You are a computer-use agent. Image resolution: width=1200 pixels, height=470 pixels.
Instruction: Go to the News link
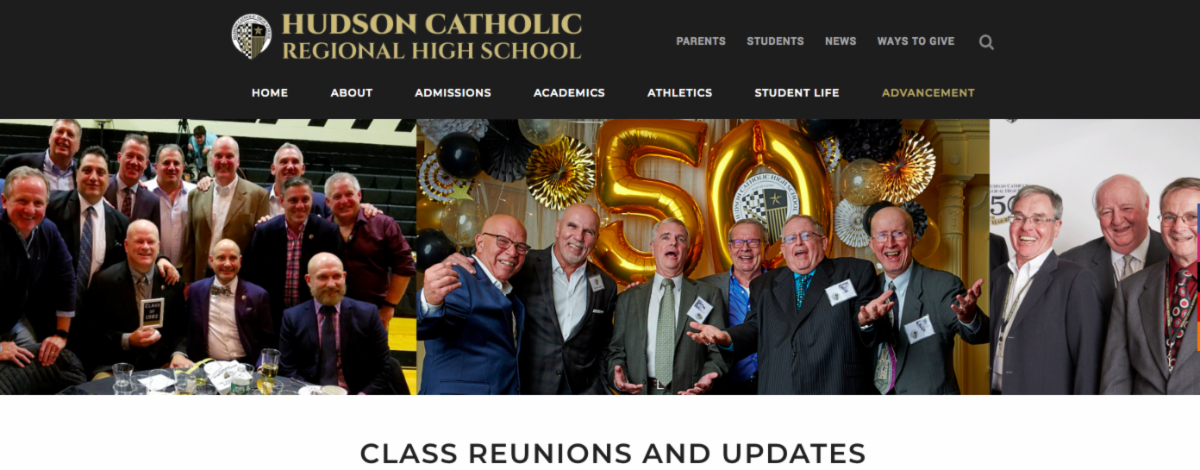(840, 41)
